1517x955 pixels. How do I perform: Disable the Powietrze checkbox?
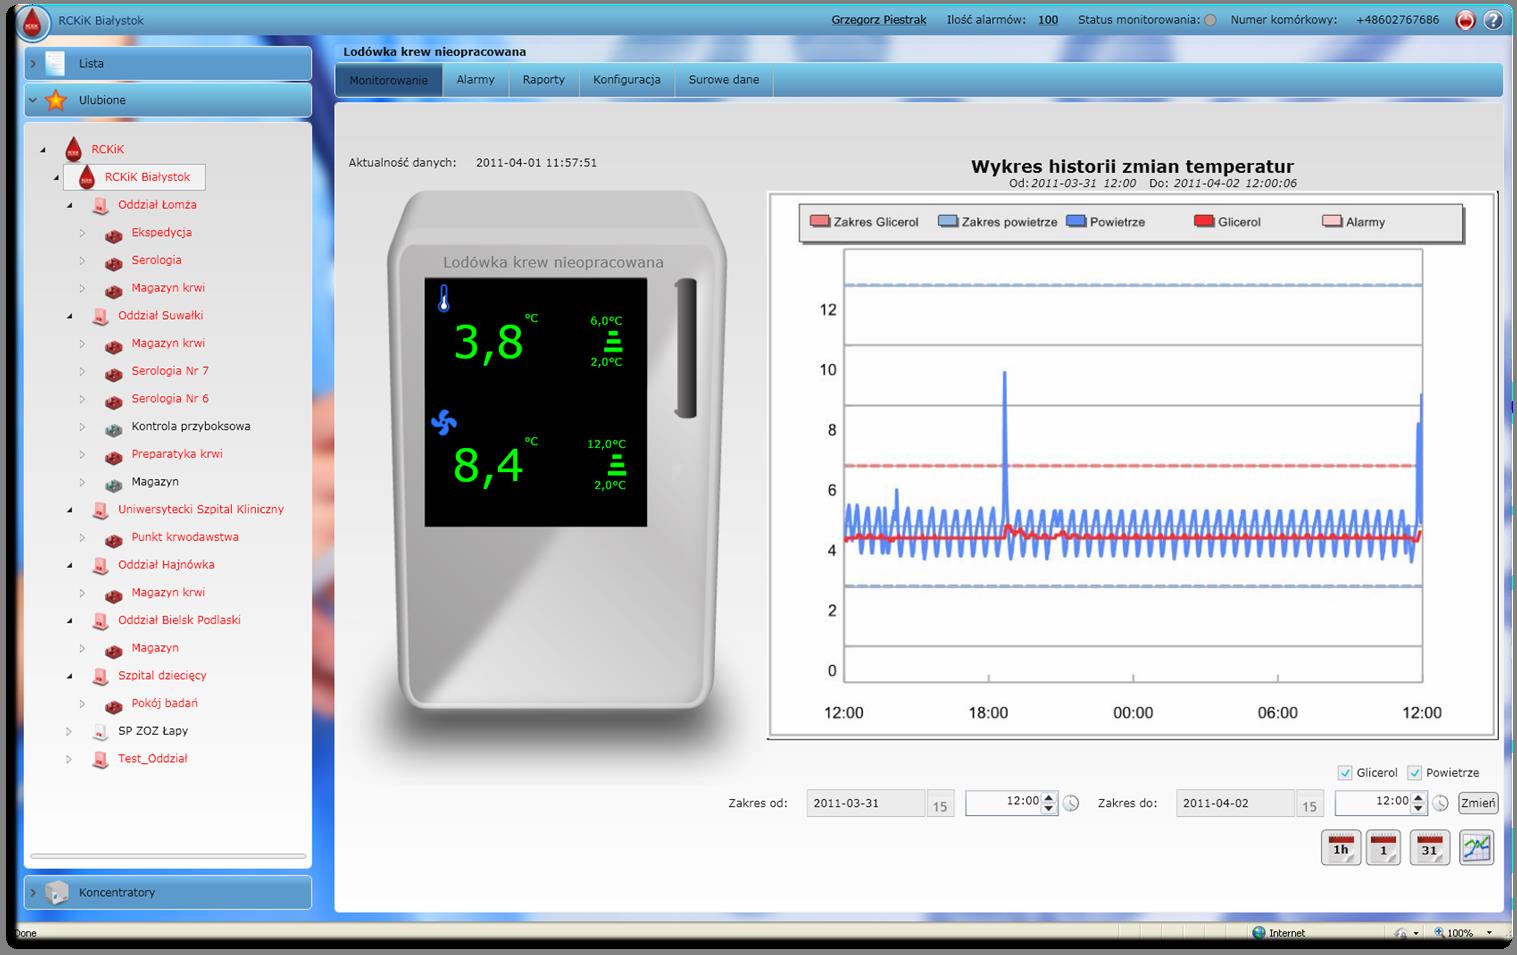point(1414,772)
